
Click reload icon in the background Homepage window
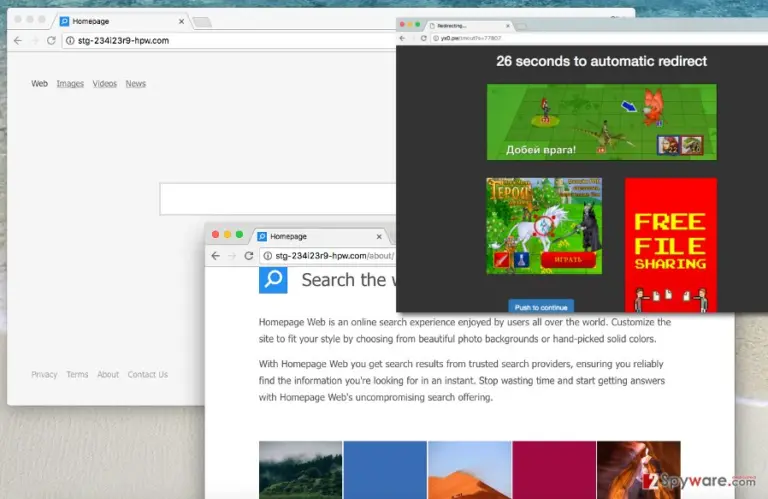[51, 41]
